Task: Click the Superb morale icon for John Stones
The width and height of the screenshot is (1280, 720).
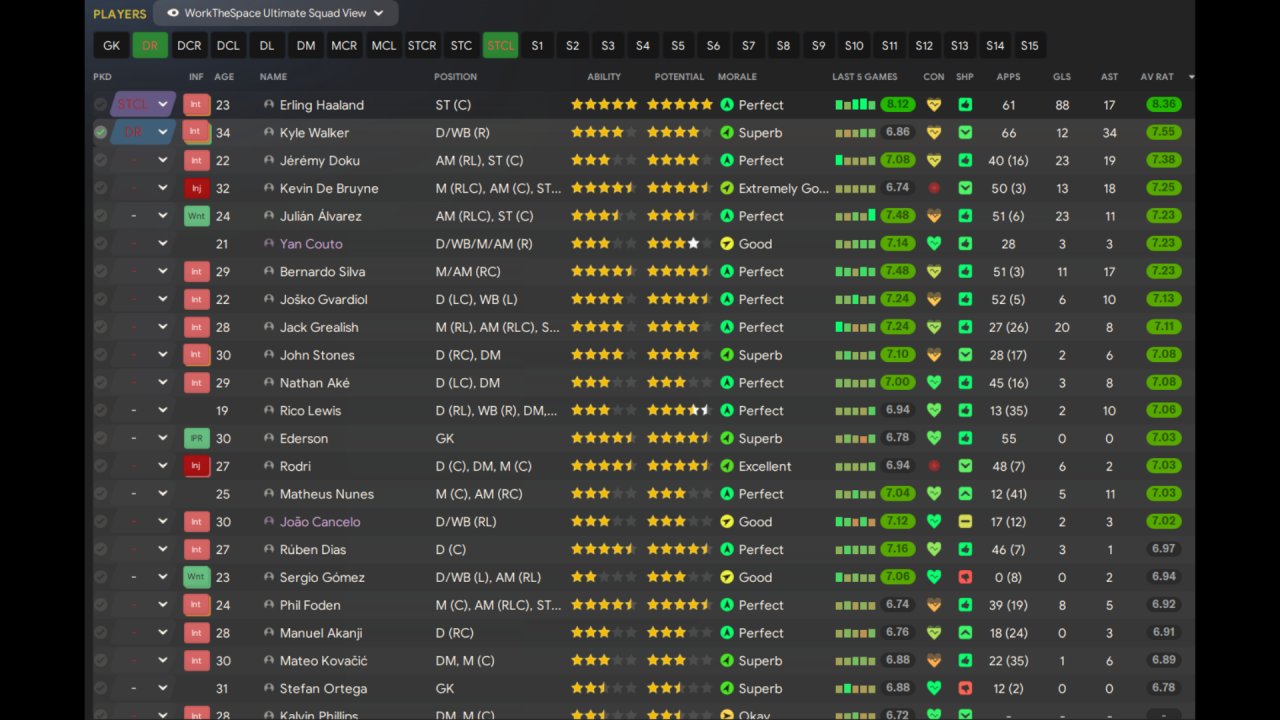Action: pyautogui.click(x=727, y=355)
